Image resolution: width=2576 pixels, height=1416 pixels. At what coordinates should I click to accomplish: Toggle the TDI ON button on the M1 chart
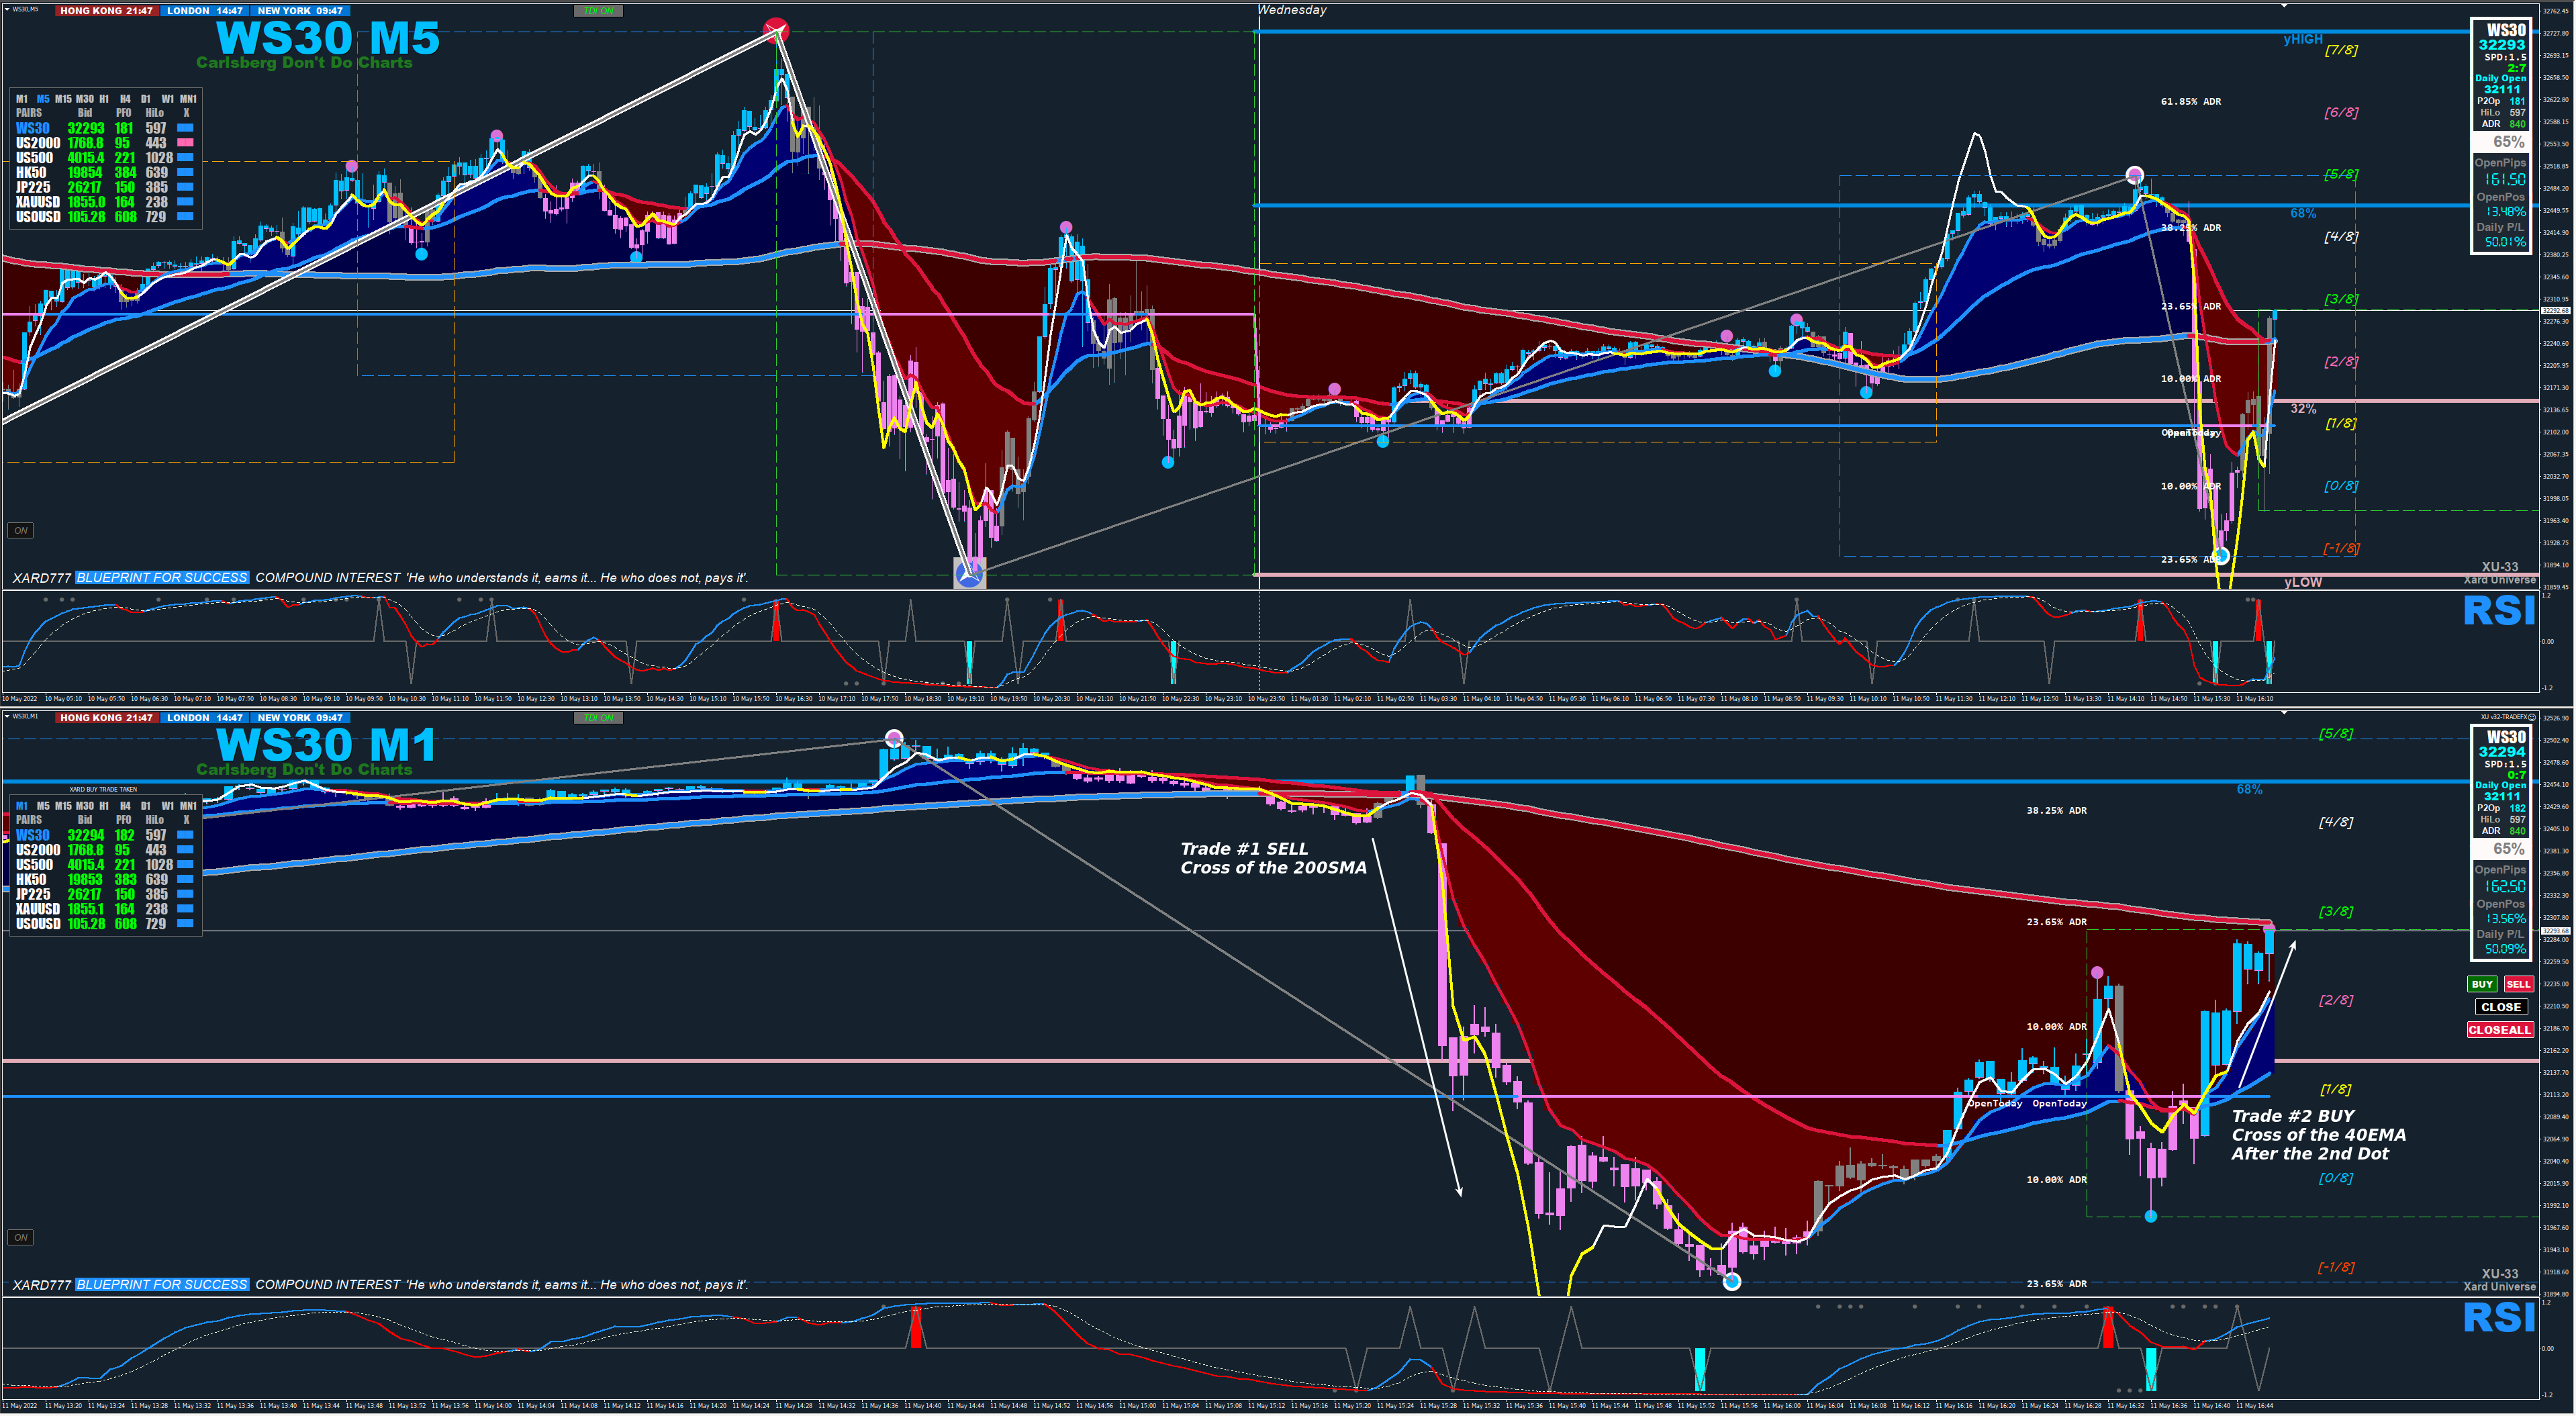(598, 718)
